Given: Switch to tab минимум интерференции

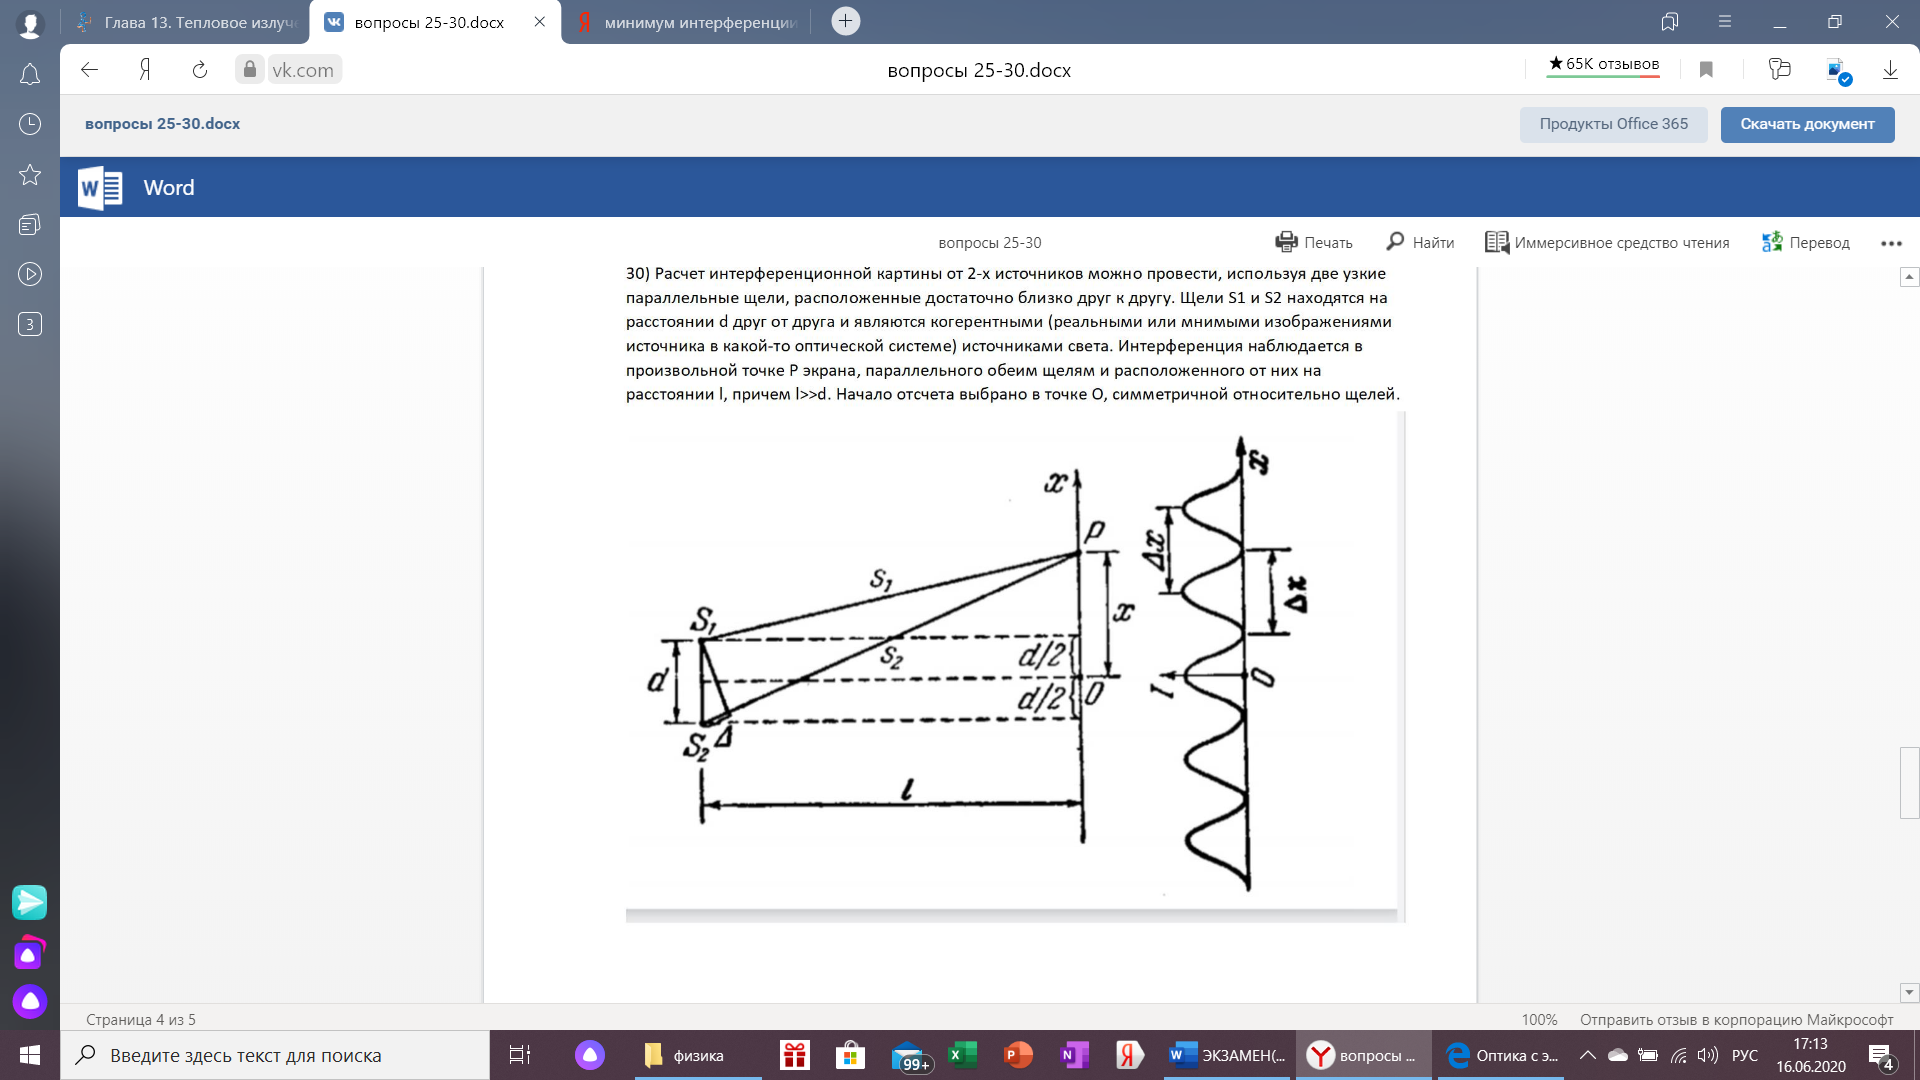Looking at the screenshot, I should (689, 22).
